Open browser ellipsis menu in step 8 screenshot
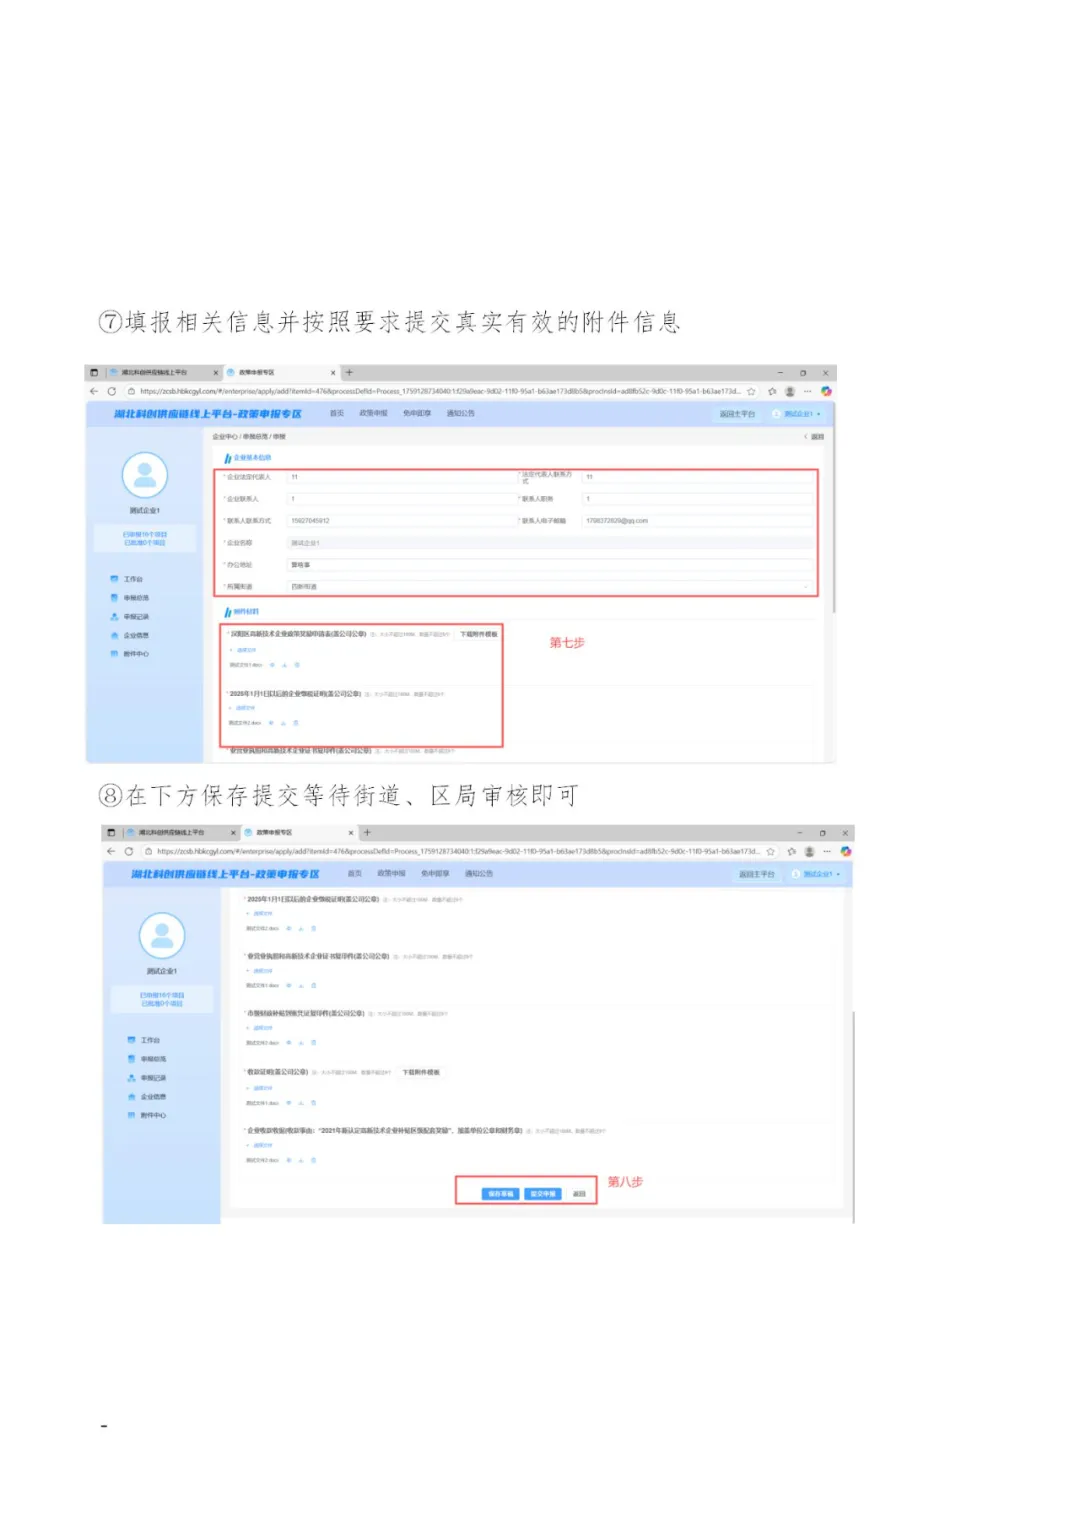The image size is (1080, 1527). tap(827, 852)
